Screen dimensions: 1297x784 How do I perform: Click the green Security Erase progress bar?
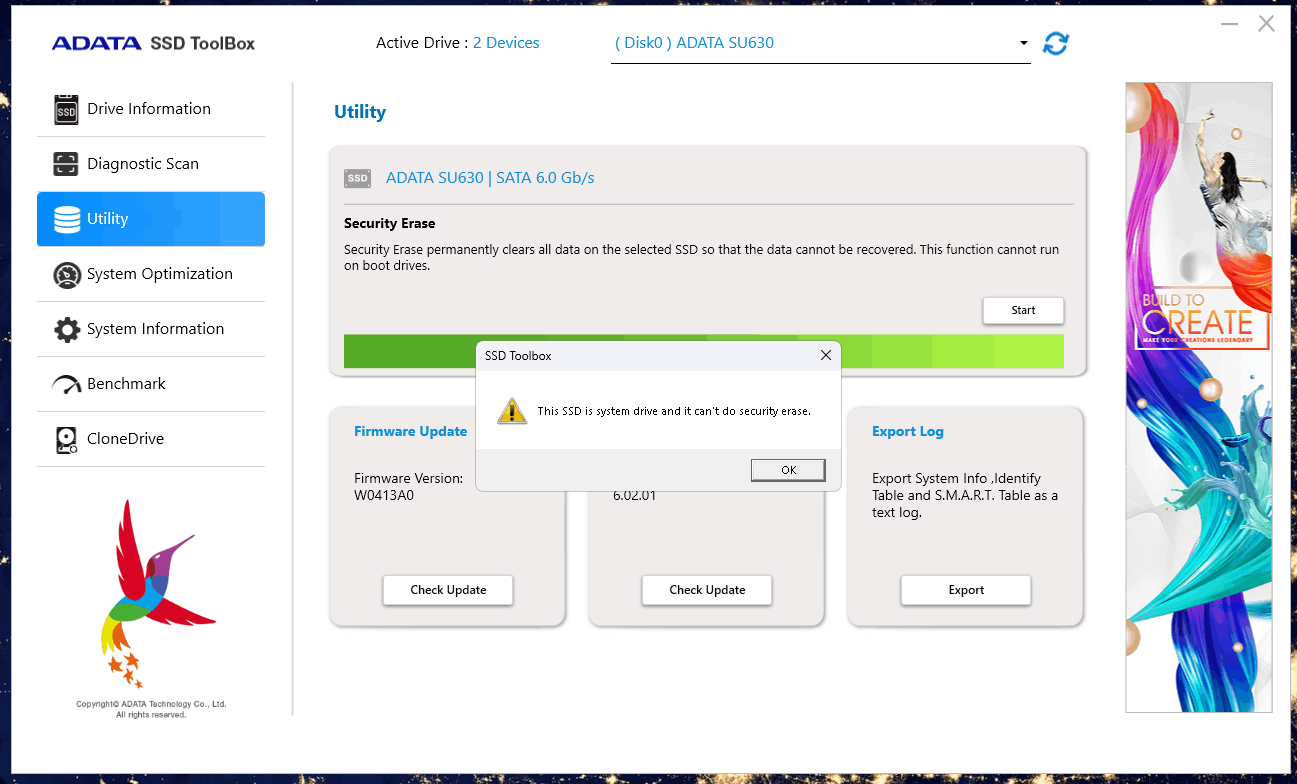(x=703, y=351)
